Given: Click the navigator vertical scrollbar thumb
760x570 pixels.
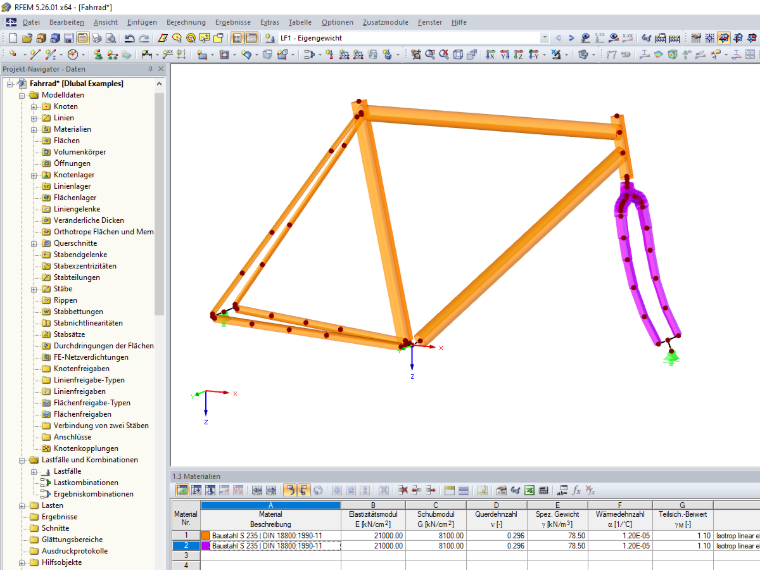Looking at the screenshot, I should (x=159, y=204).
